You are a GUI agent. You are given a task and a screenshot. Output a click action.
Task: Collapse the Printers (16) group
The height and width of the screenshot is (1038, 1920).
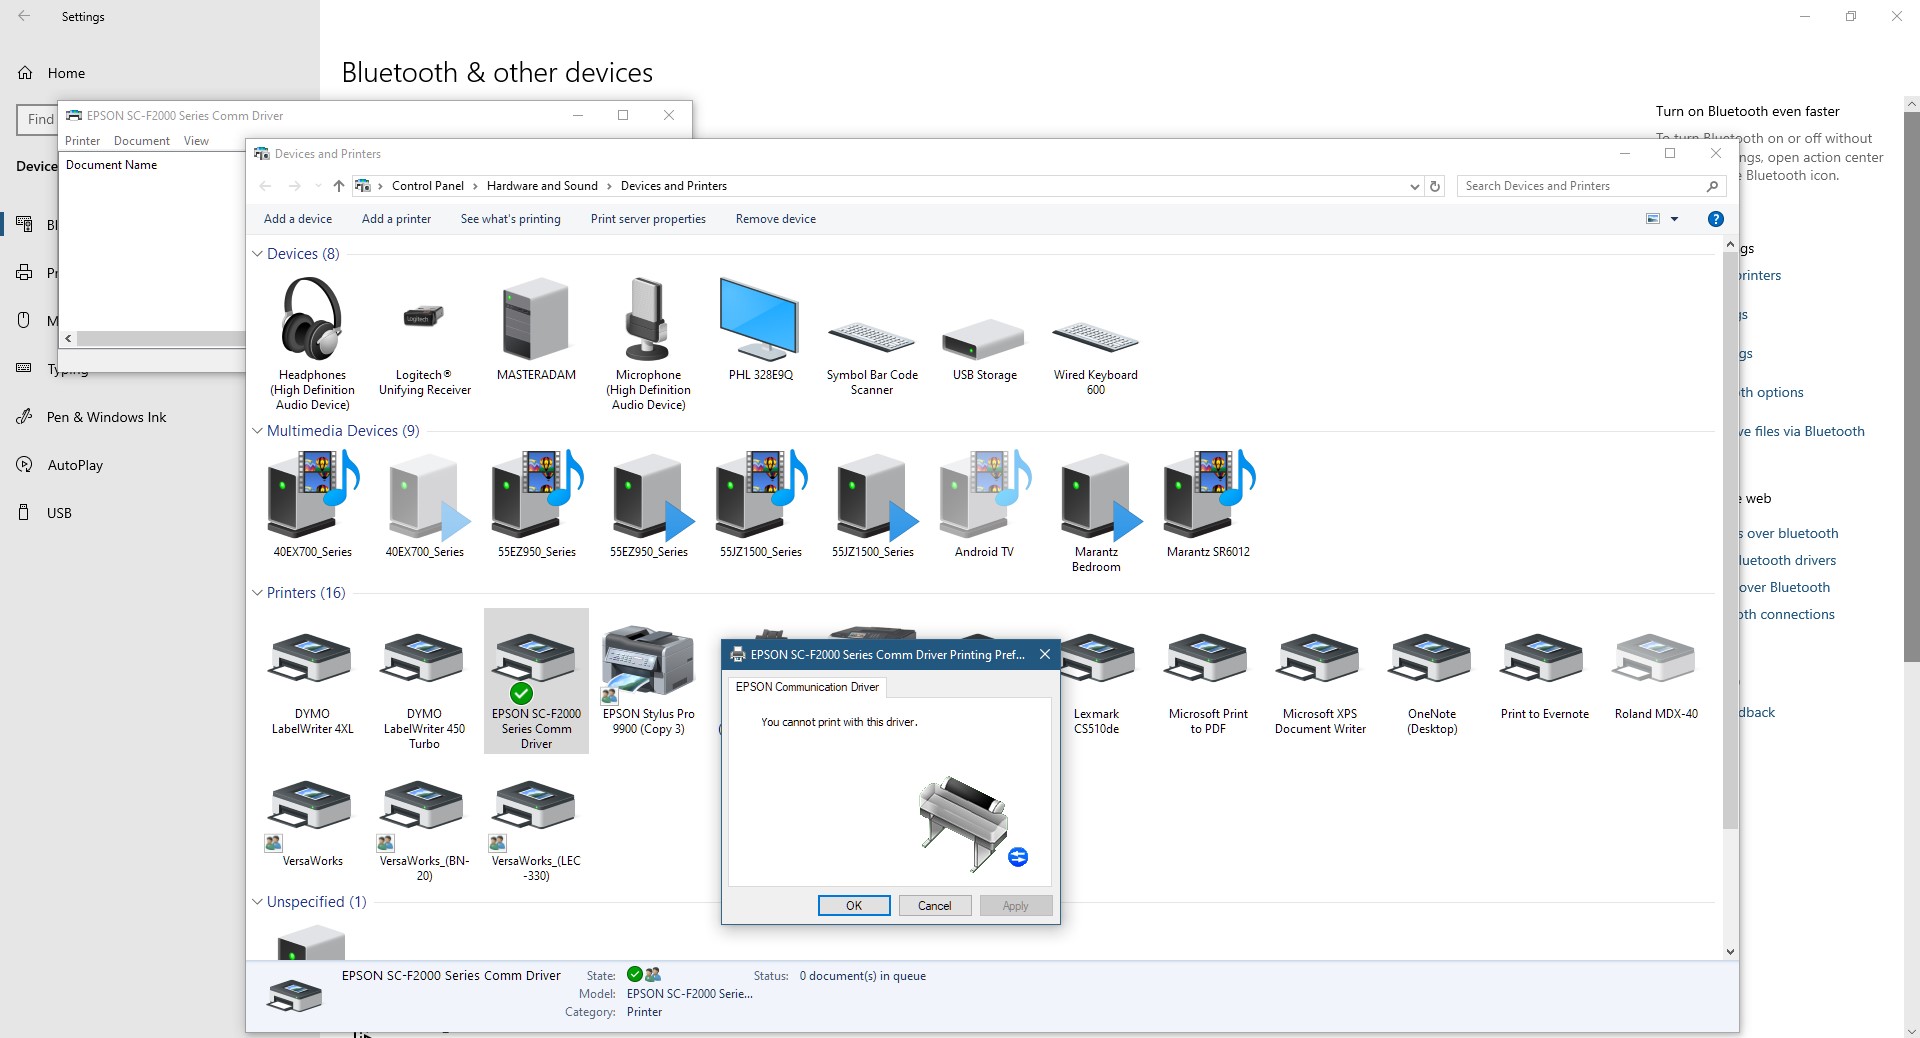tap(258, 593)
